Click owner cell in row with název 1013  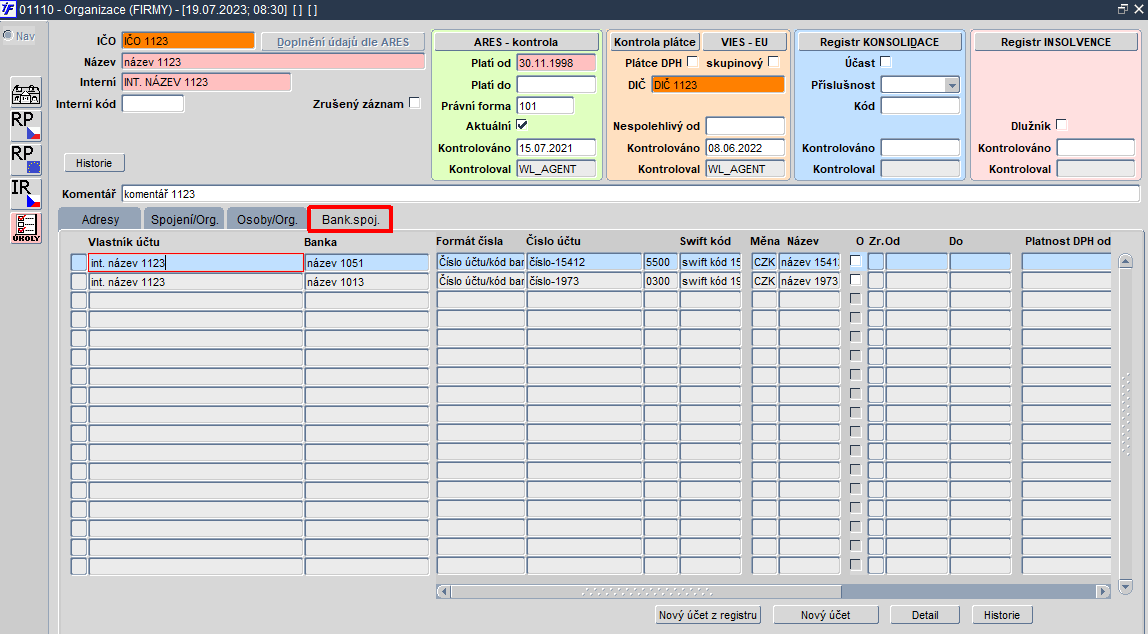[x=195, y=282]
